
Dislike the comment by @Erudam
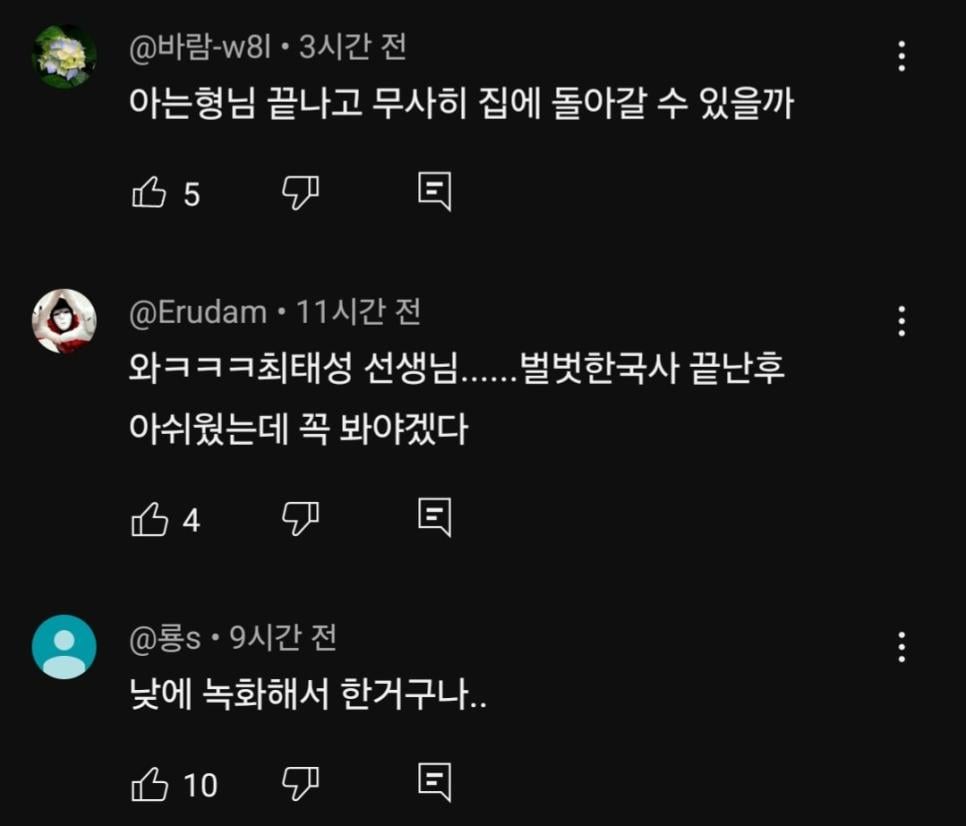pos(300,519)
